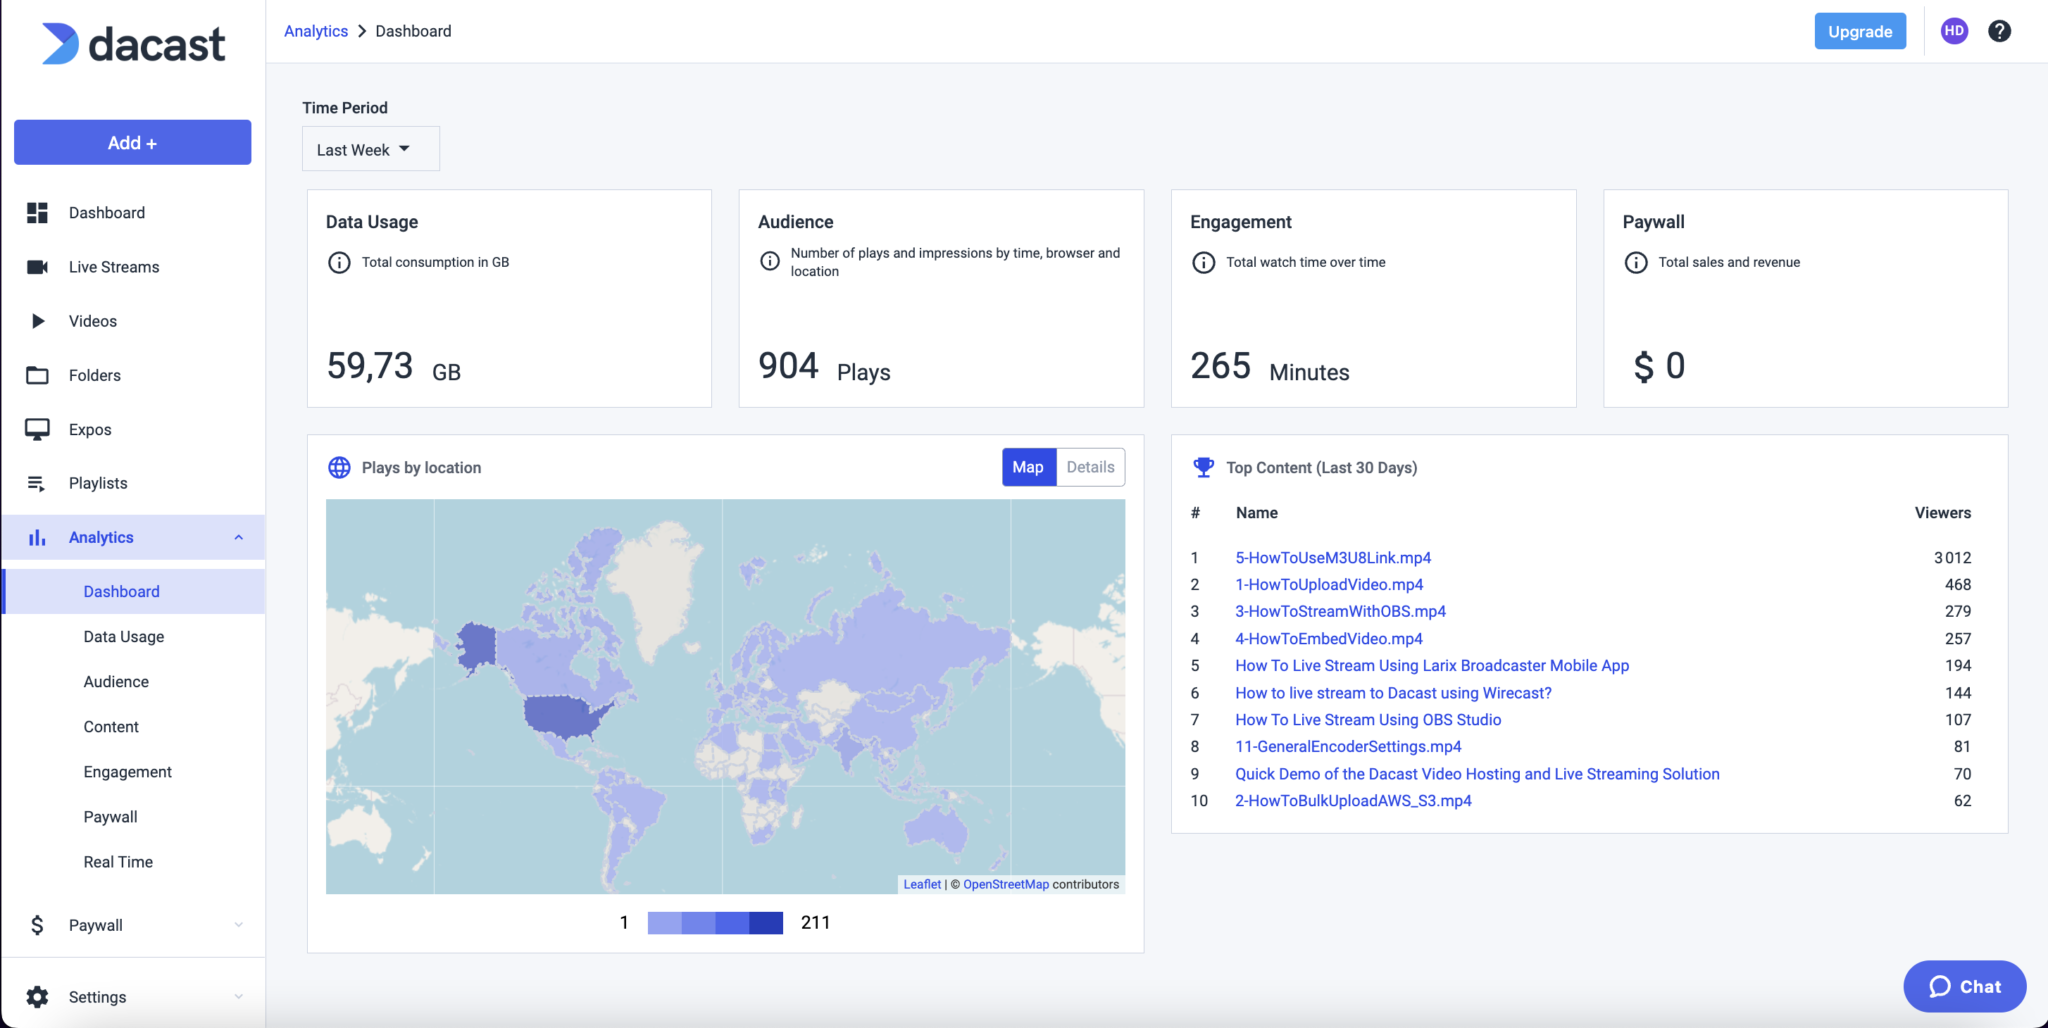The width and height of the screenshot is (2048, 1028).
Task: Click the Live Streams camera icon
Action: coord(37,267)
